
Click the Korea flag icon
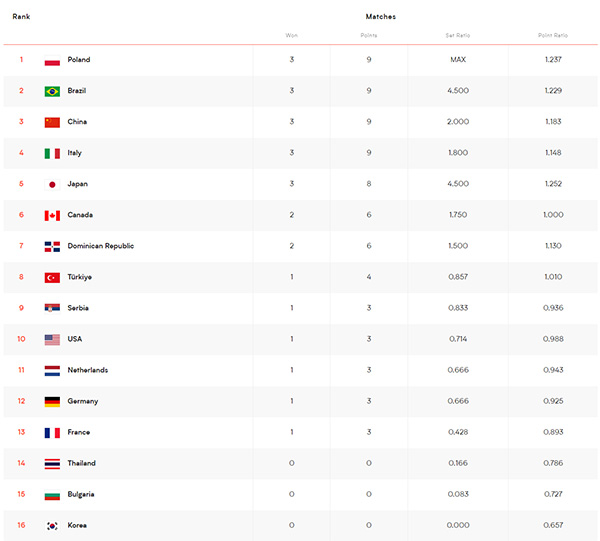click(52, 526)
